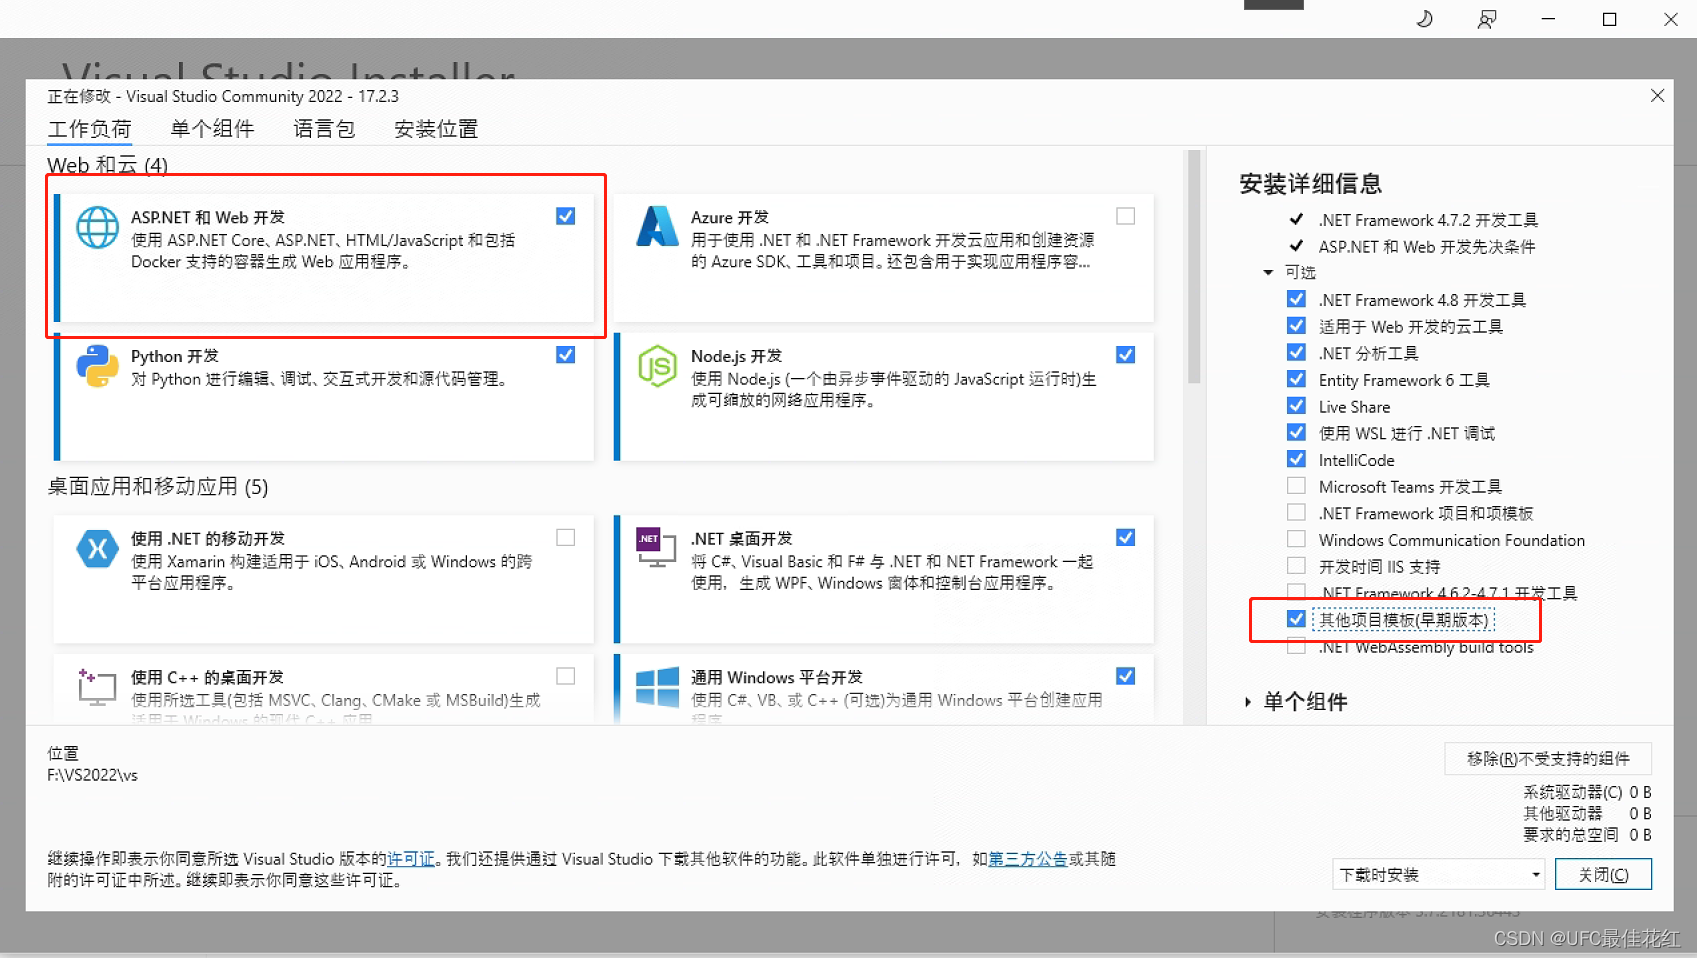Uncheck the .NET desktop development checkbox
Image resolution: width=1697 pixels, height=958 pixels.
tap(1126, 537)
